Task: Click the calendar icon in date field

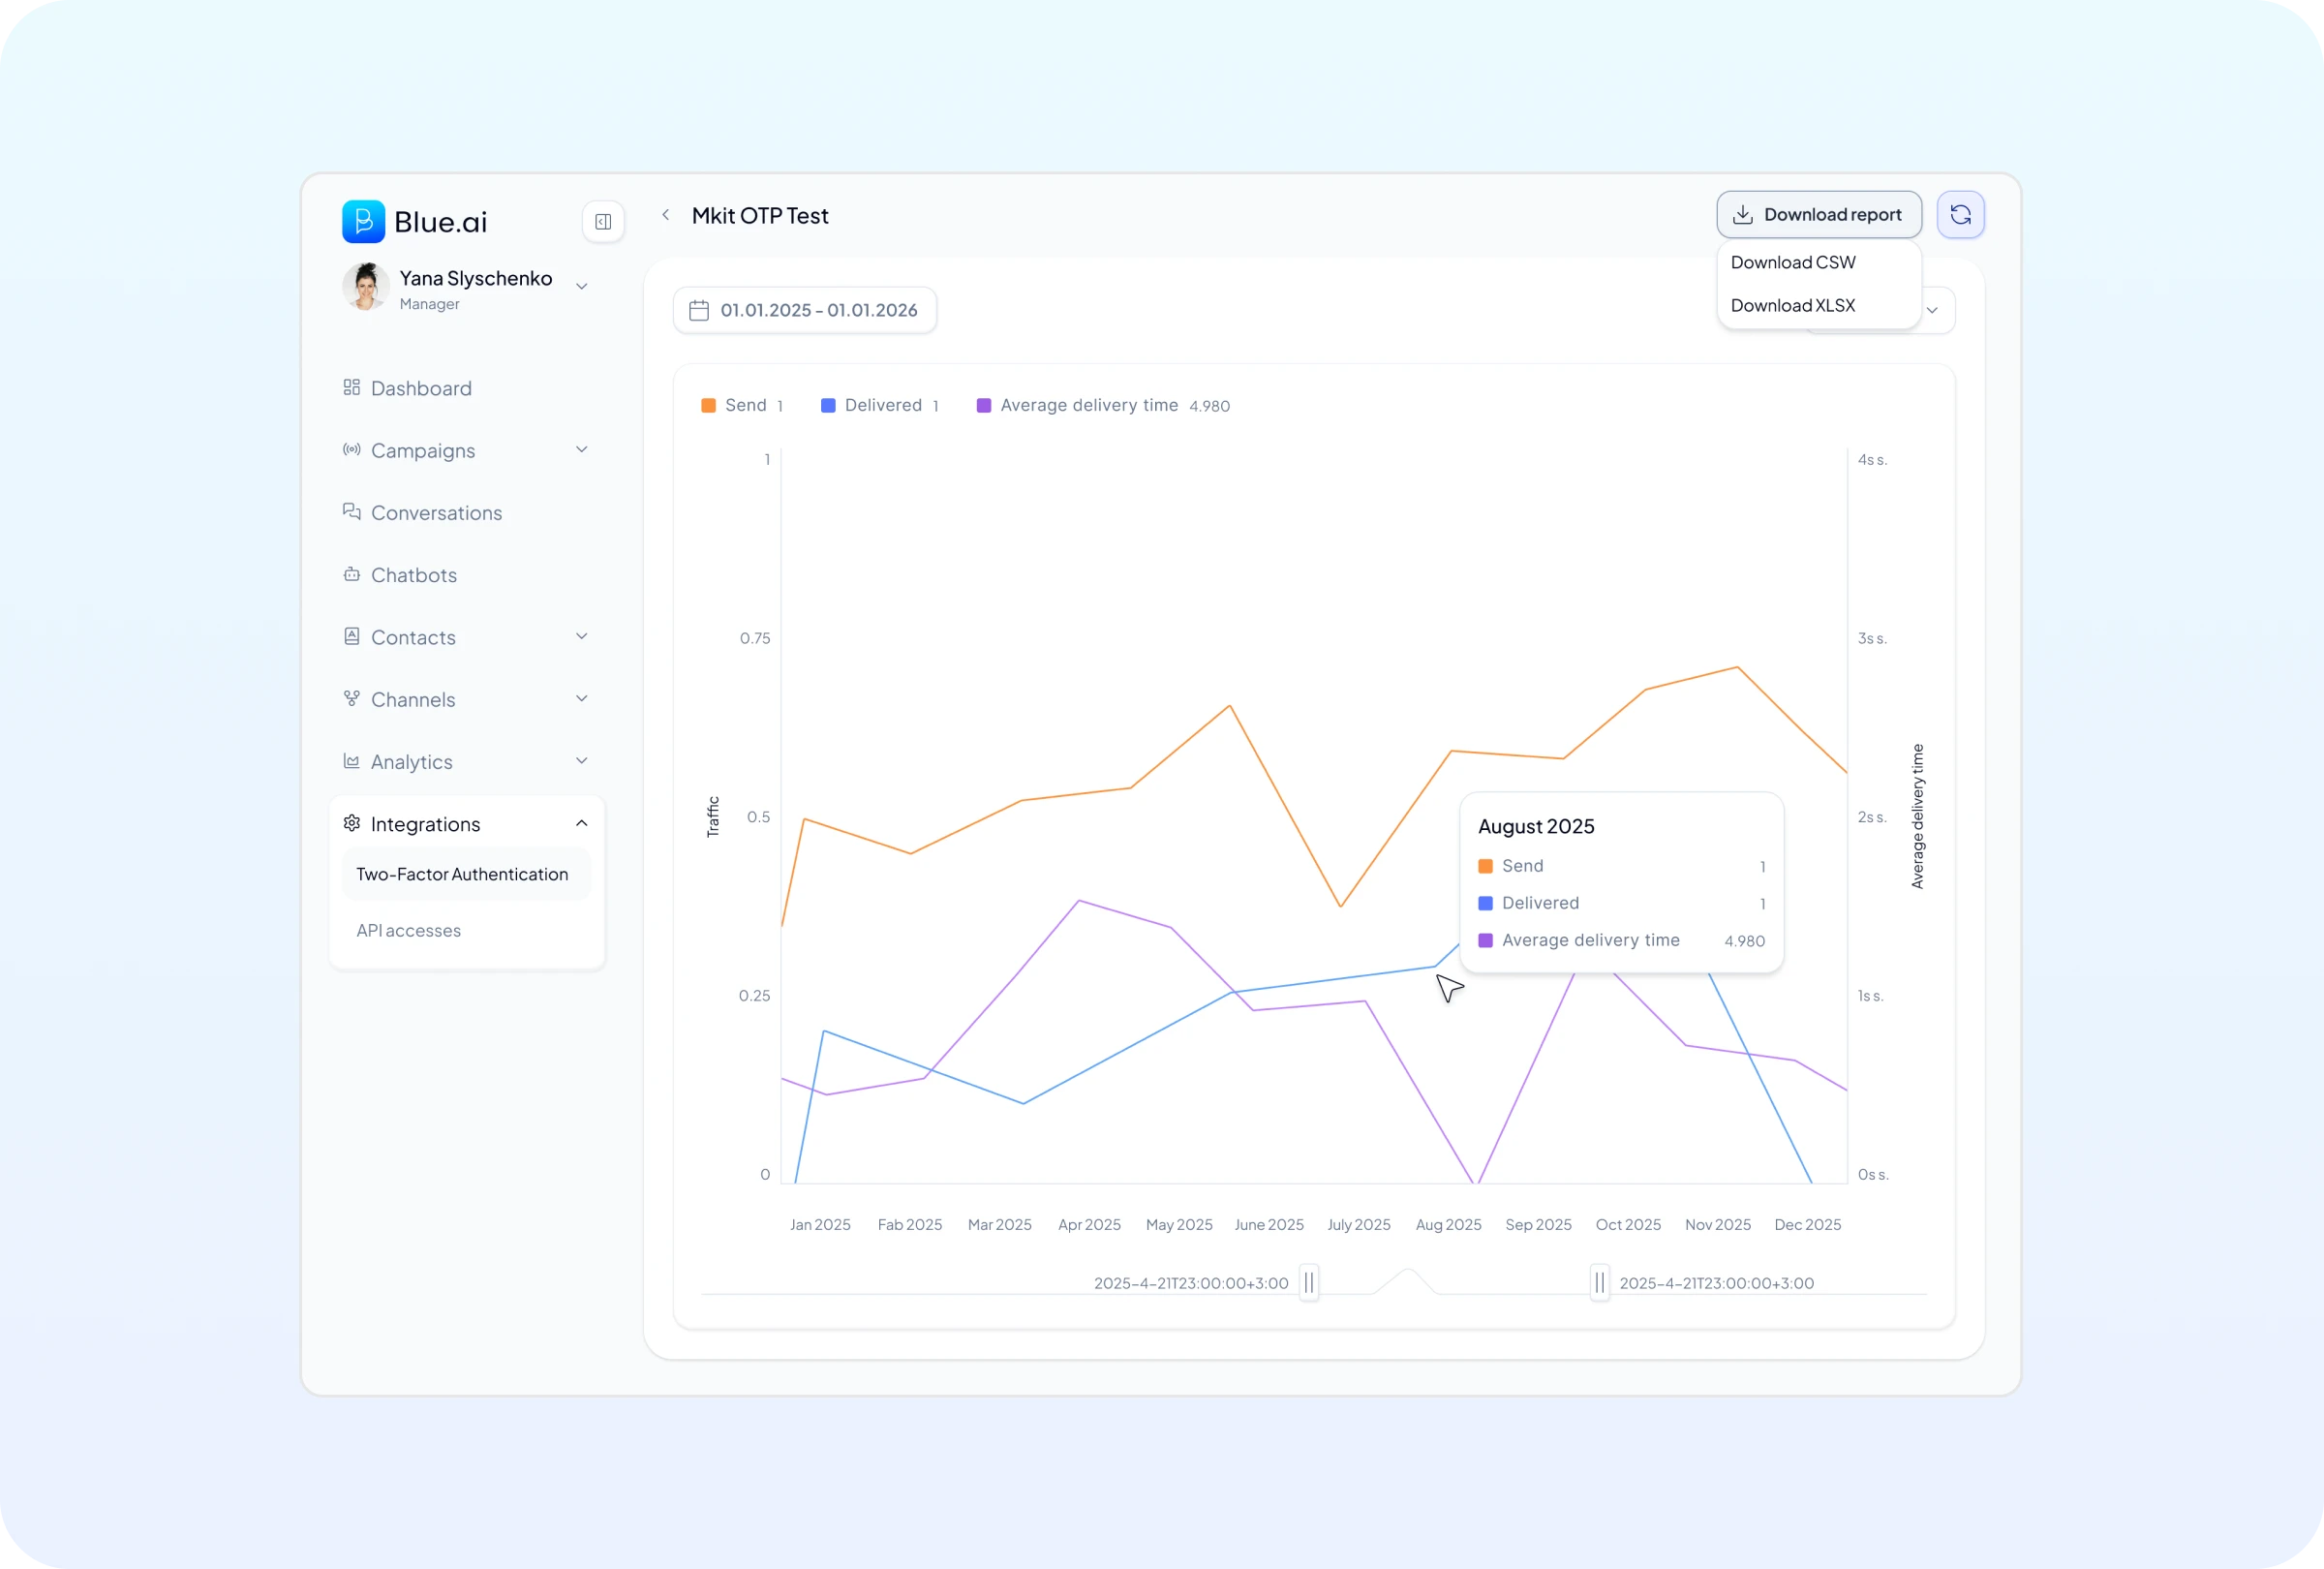Action: (699, 311)
